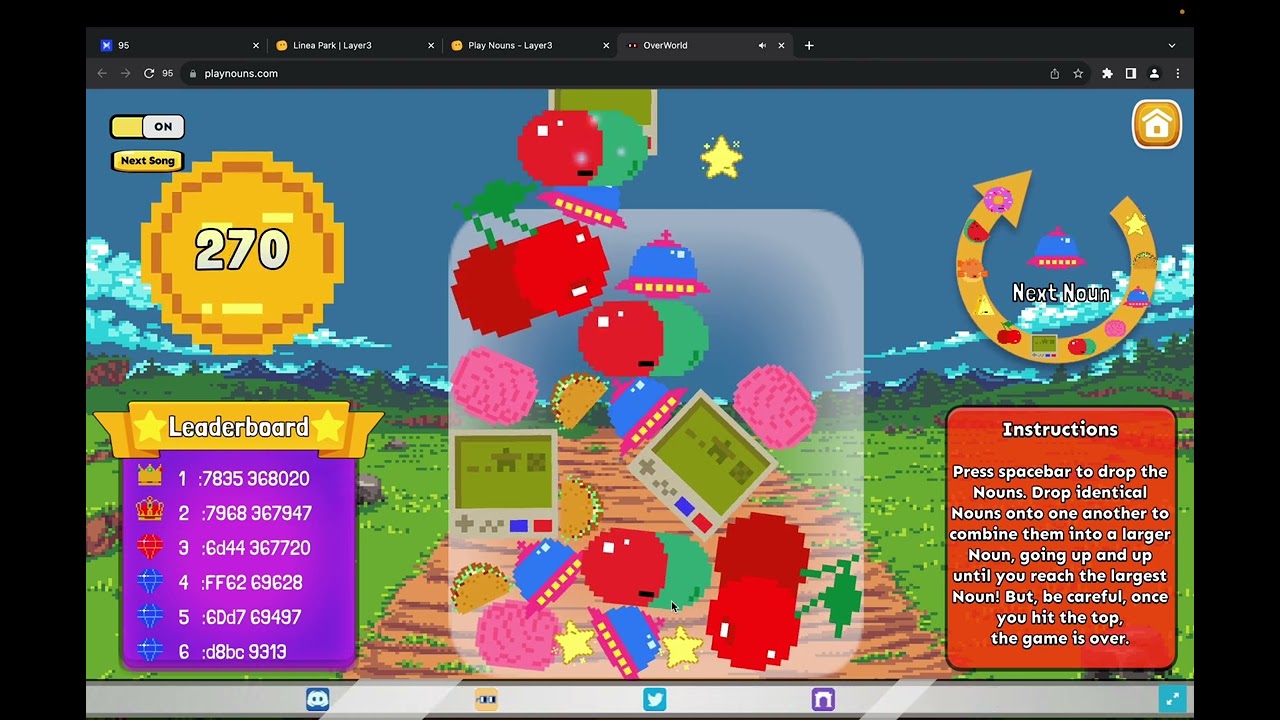Open the Twitter bird icon
The width and height of the screenshot is (1280, 720).
(655, 700)
